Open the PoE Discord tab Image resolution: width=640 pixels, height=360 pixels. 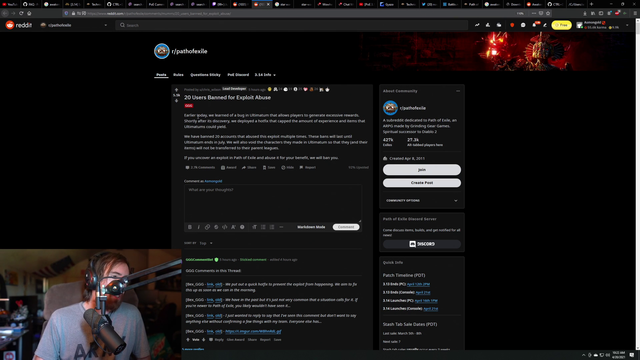click(238, 75)
